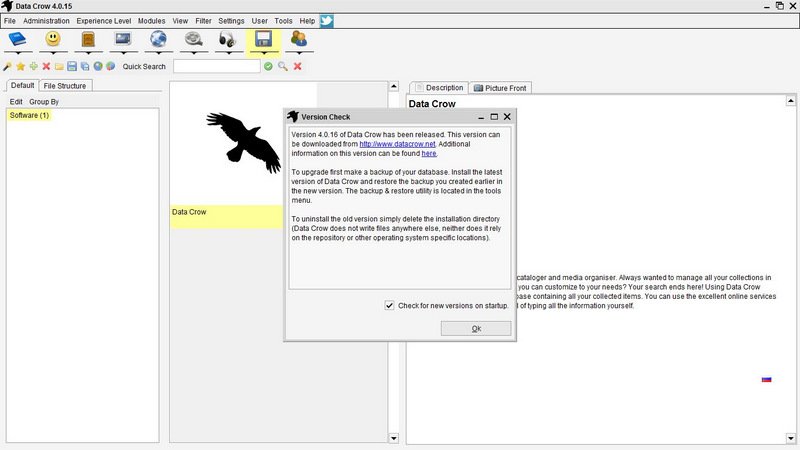The height and width of the screenshot is (450, 800).
Task: Click the yellow folder toolbar icon
Action: [59, 66]
